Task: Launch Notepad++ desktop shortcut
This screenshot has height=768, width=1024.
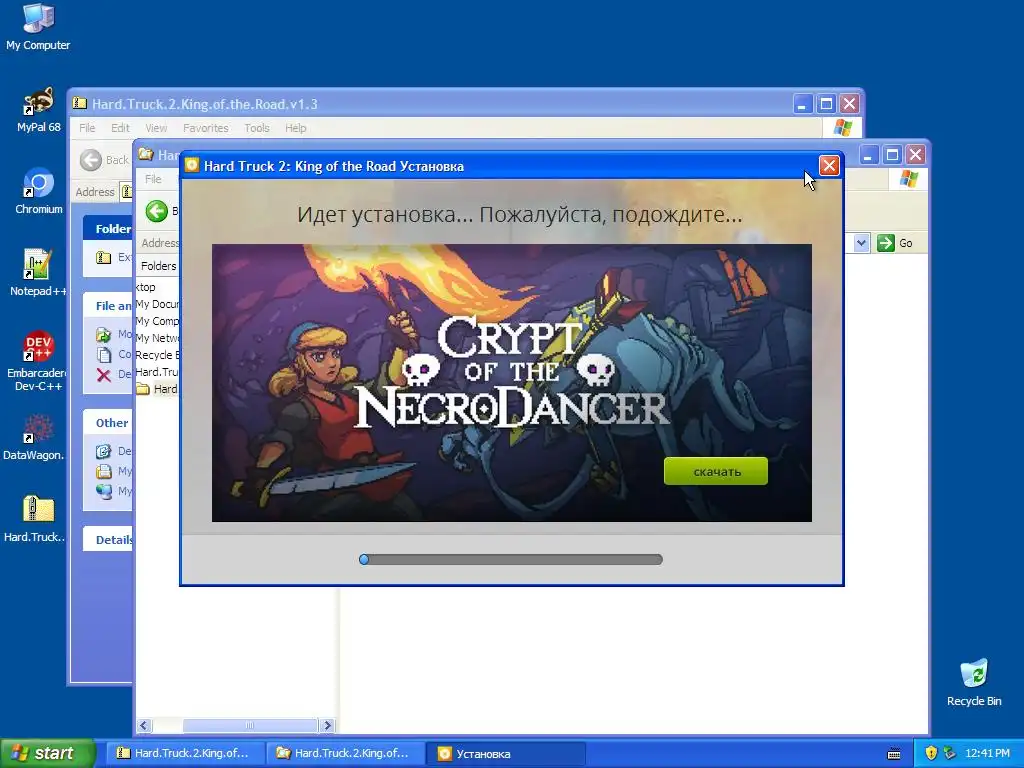Action: [x=38, y=273]
